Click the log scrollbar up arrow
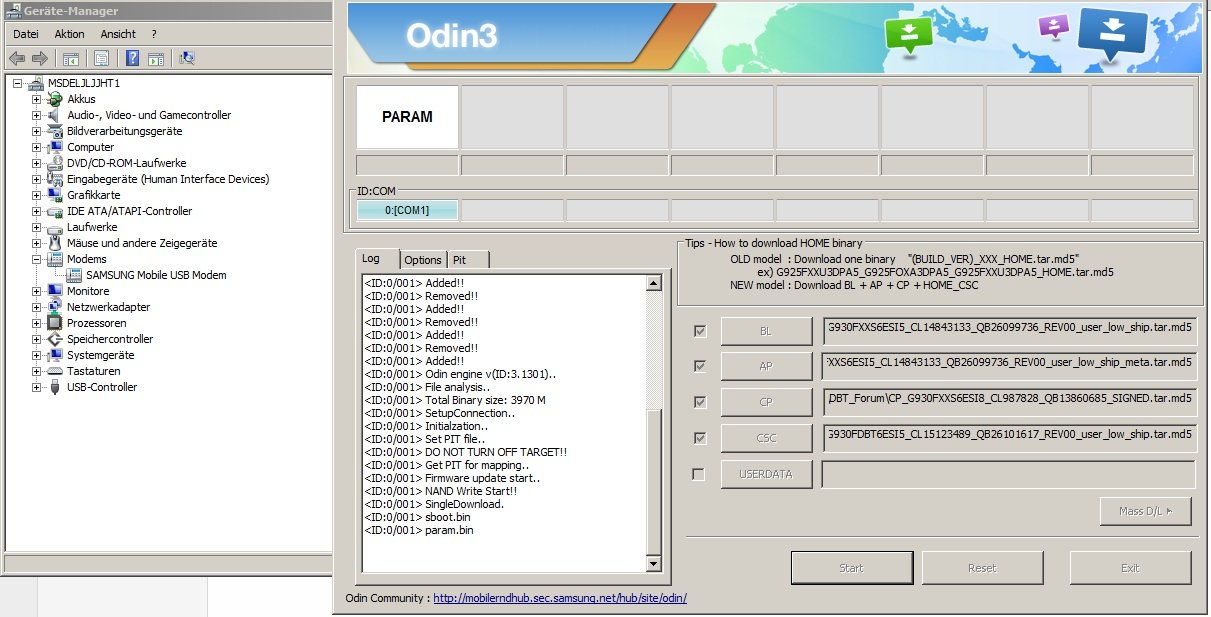Screen dimensions: 1211x617 [654, 284]
